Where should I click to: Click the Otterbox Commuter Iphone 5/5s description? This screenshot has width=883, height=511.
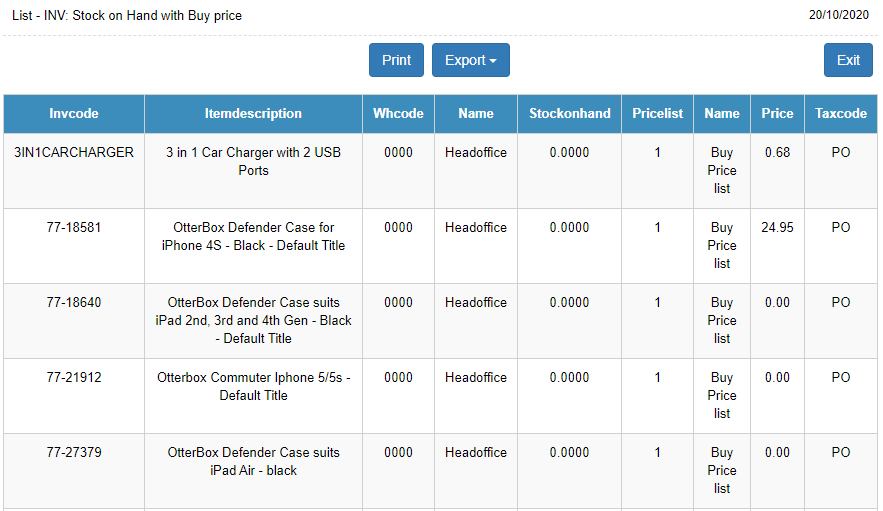(x=253, y=386)
